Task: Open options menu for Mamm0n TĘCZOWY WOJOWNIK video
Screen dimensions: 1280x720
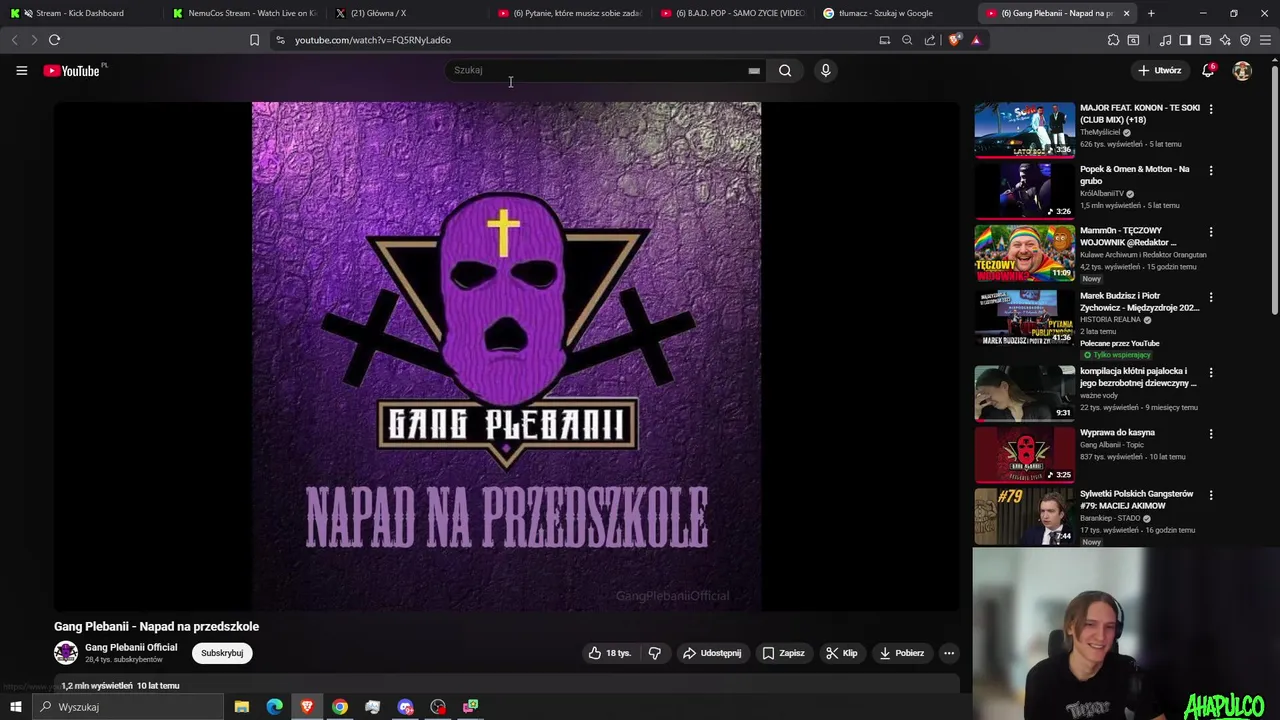Action: point(1211,232)
